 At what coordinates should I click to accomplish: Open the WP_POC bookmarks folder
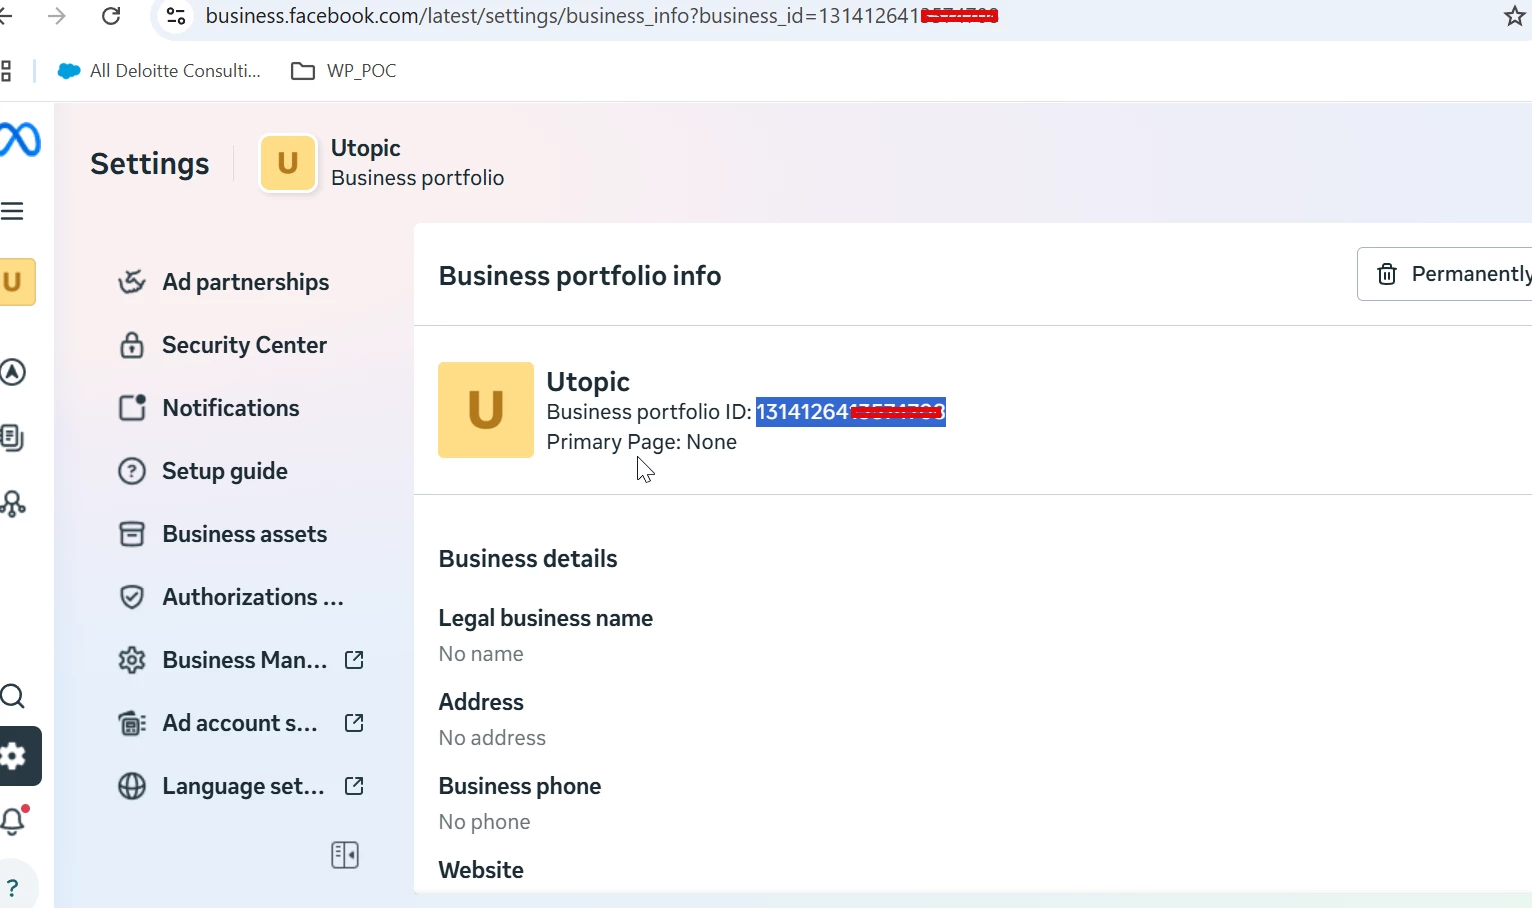(x=344, y=71)
